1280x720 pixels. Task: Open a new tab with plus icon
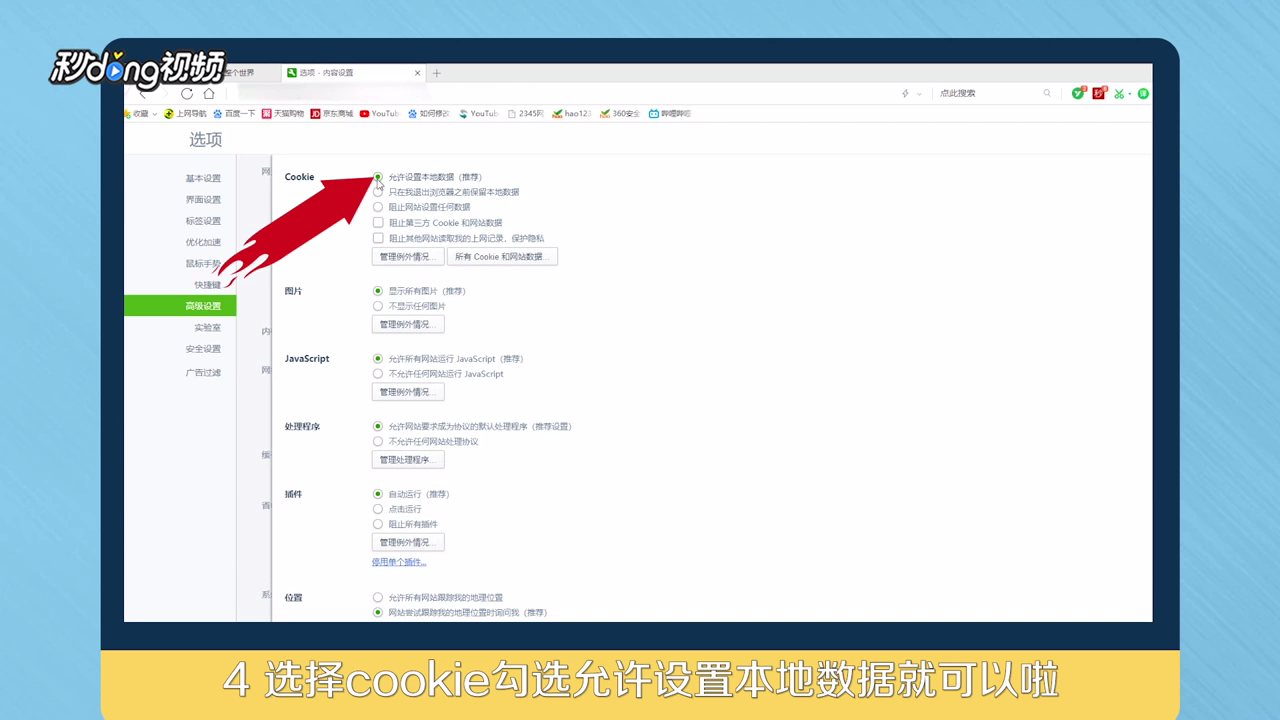[436, 73]
